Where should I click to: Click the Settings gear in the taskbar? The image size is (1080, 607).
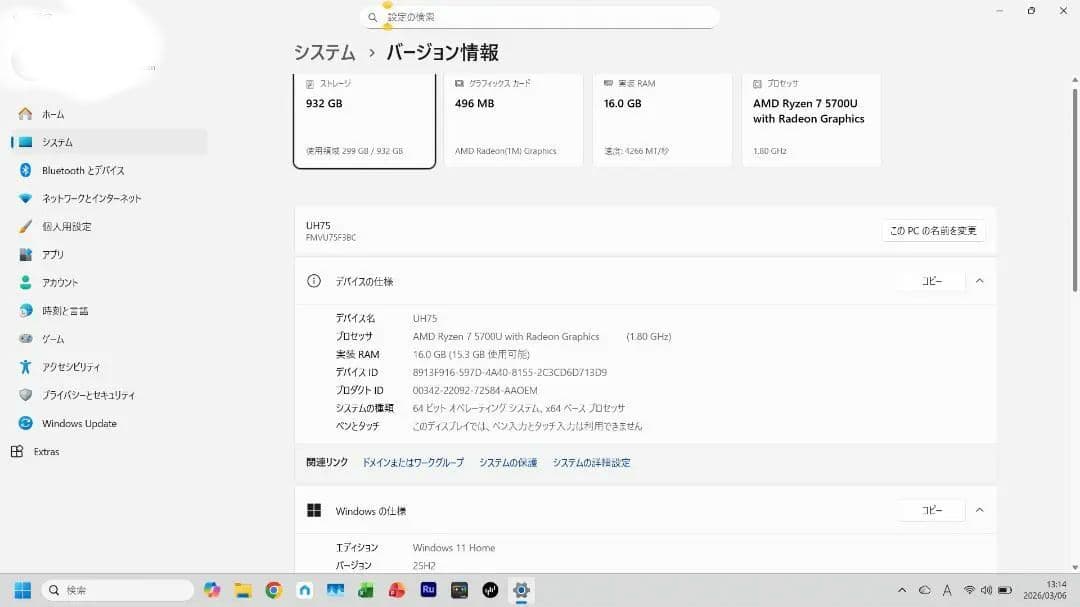521,590
